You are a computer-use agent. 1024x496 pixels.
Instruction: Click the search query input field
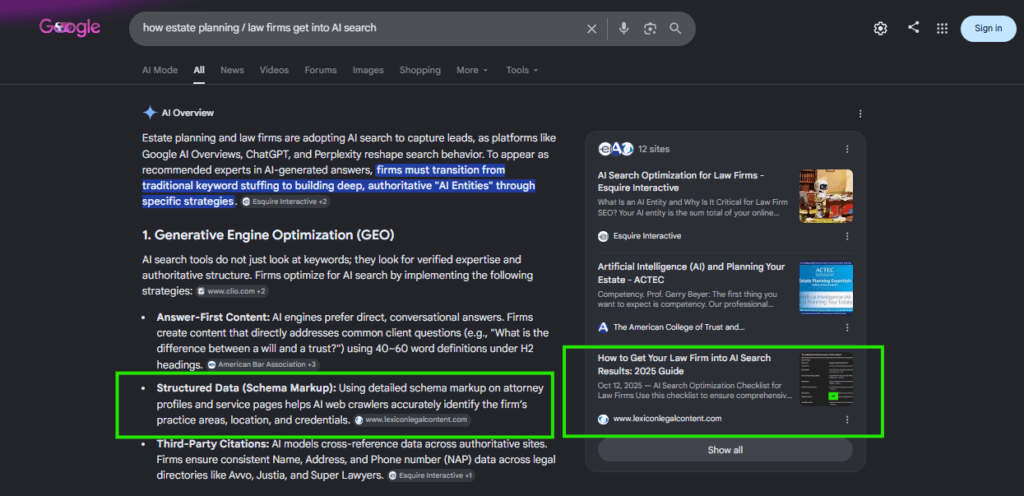click(359, 29)
